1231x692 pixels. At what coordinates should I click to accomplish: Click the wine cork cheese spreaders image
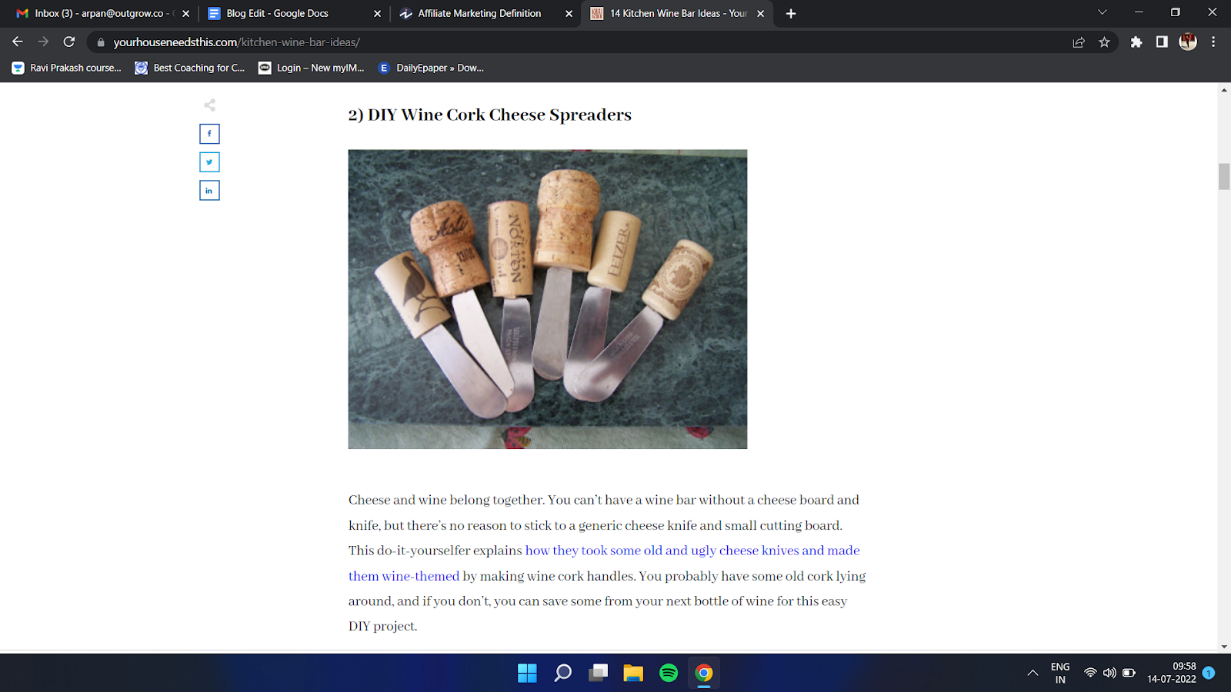pos(547,299)
